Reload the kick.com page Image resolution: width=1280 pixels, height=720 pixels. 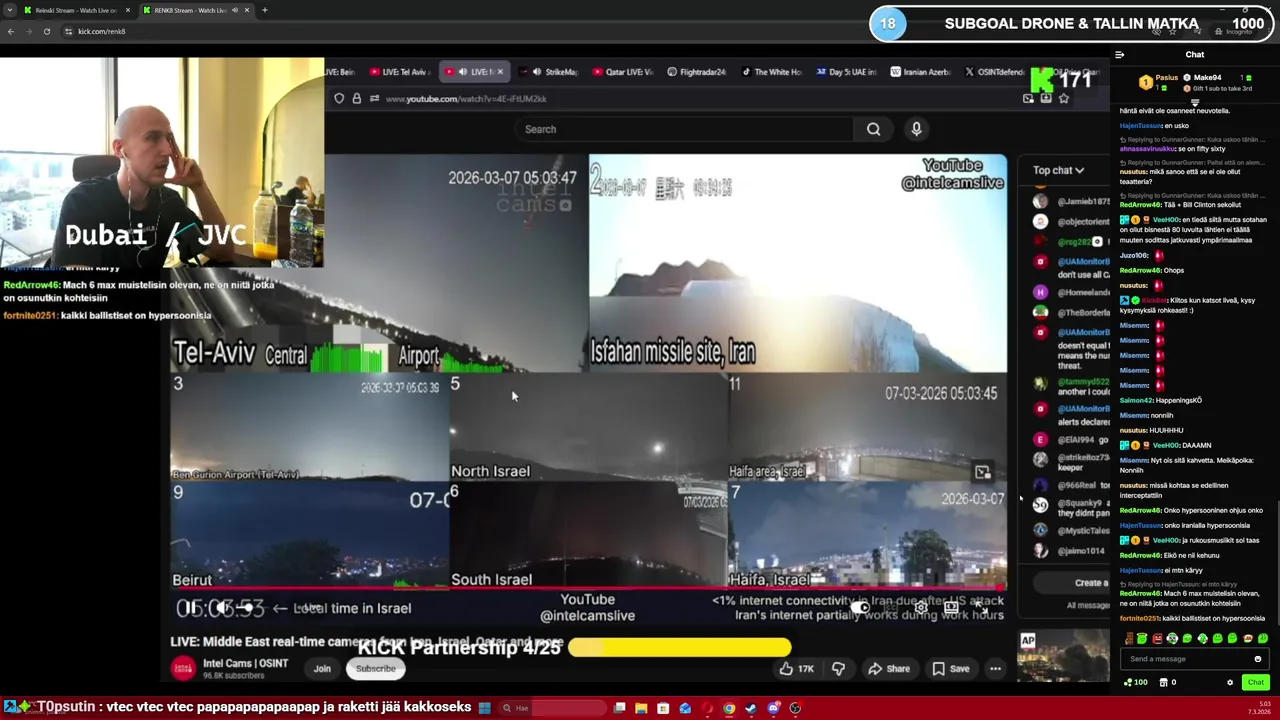(46, 31)
